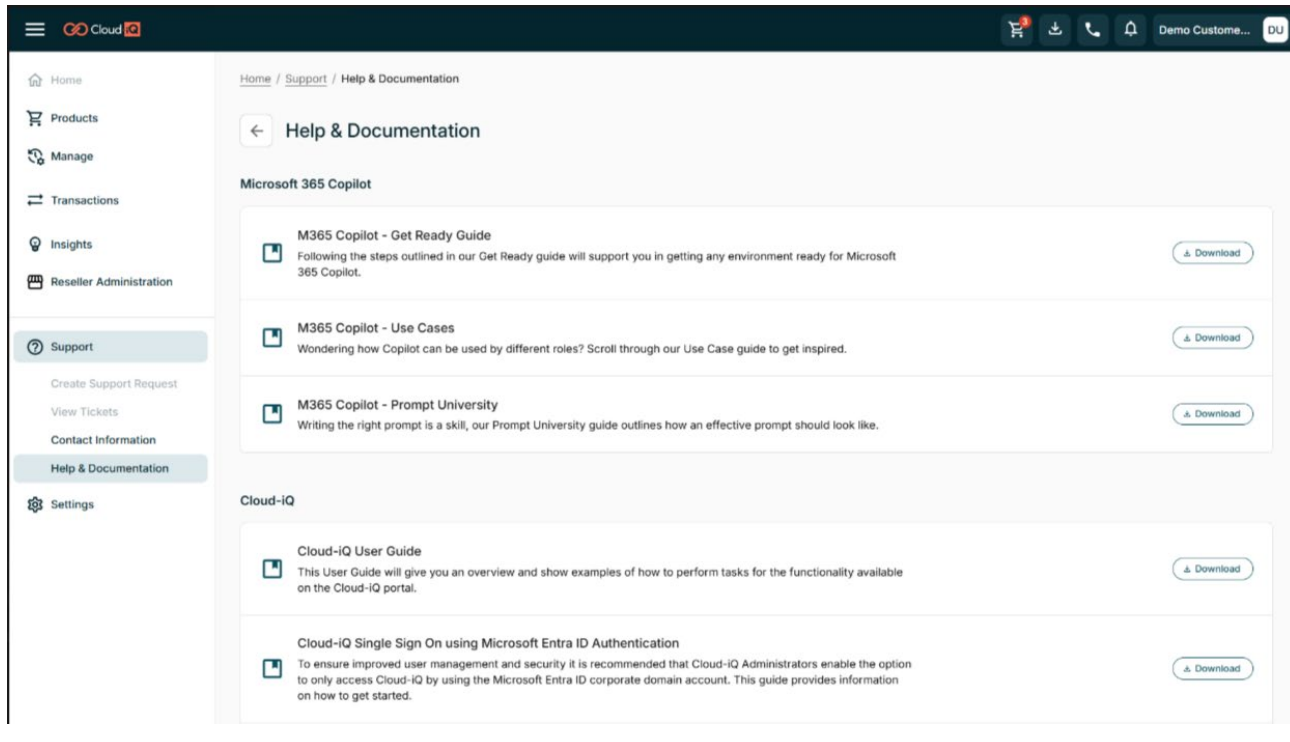Select Create Support Request
The width and height of the screenshot is (1290, 742).
point(114,384)
